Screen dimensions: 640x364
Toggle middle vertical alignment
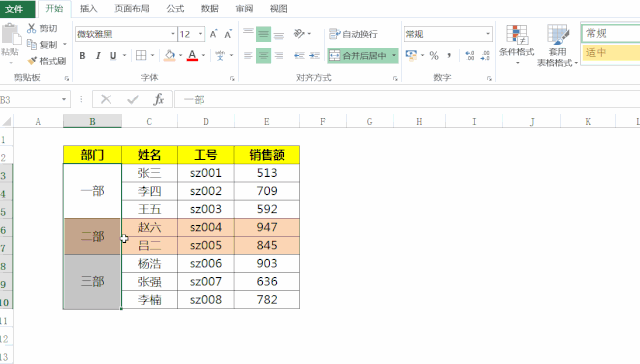tap(263, 34)
